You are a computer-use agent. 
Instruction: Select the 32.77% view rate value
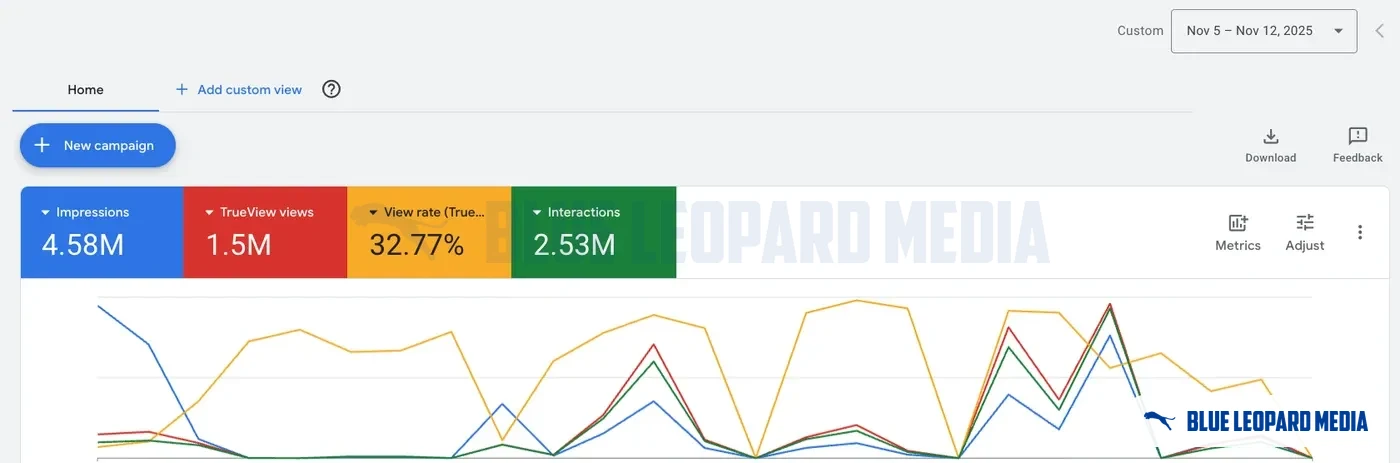[x=416, y=244]
